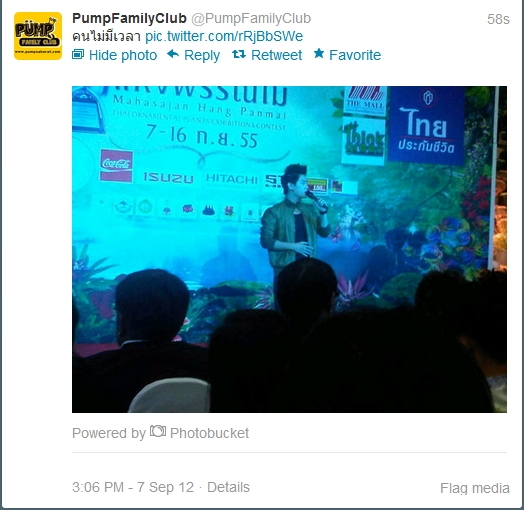Open the PumpFamilyClub display name profile
This screenshot has width=524, height=510.
(129, 18)
